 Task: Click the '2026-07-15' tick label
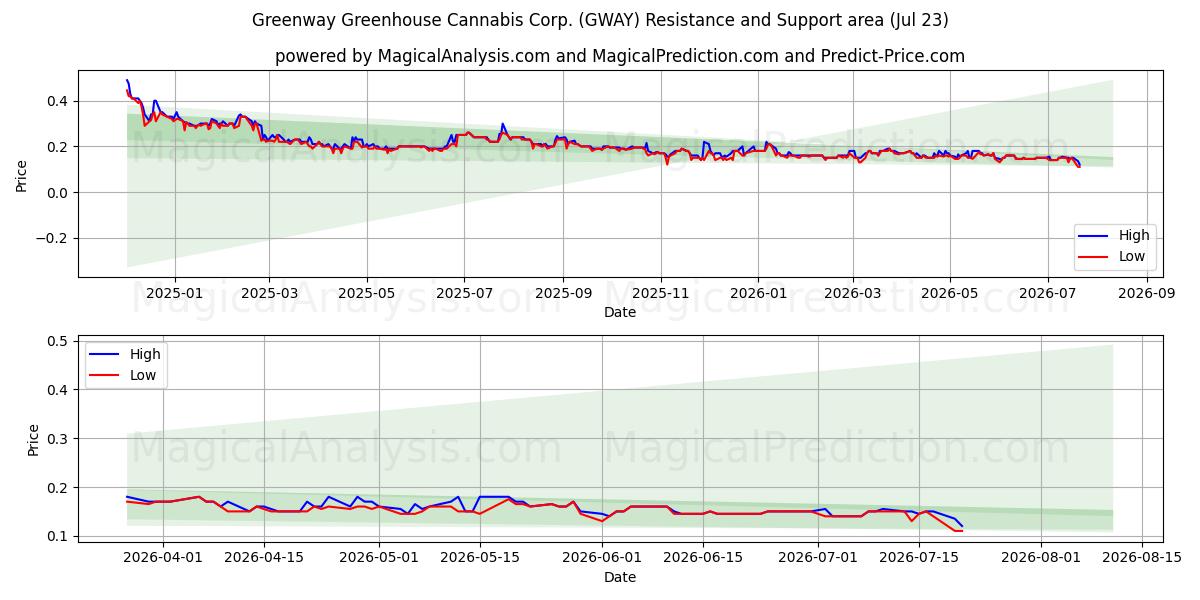[920, 558]
